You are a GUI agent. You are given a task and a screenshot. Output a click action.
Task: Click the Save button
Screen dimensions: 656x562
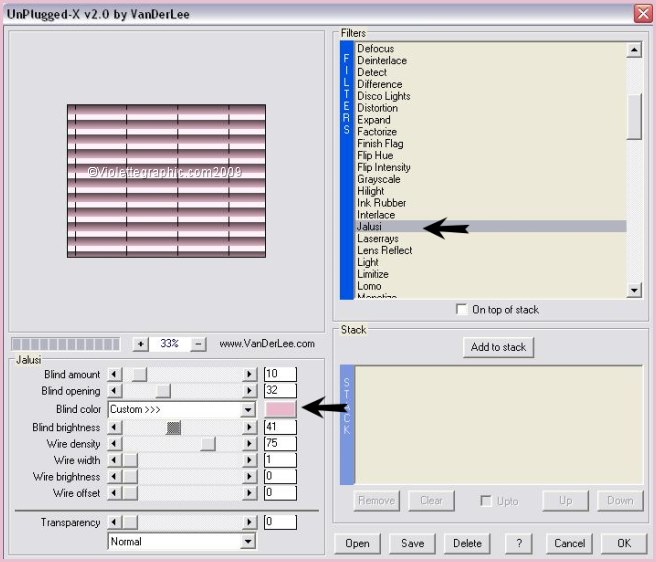[412, 543]
